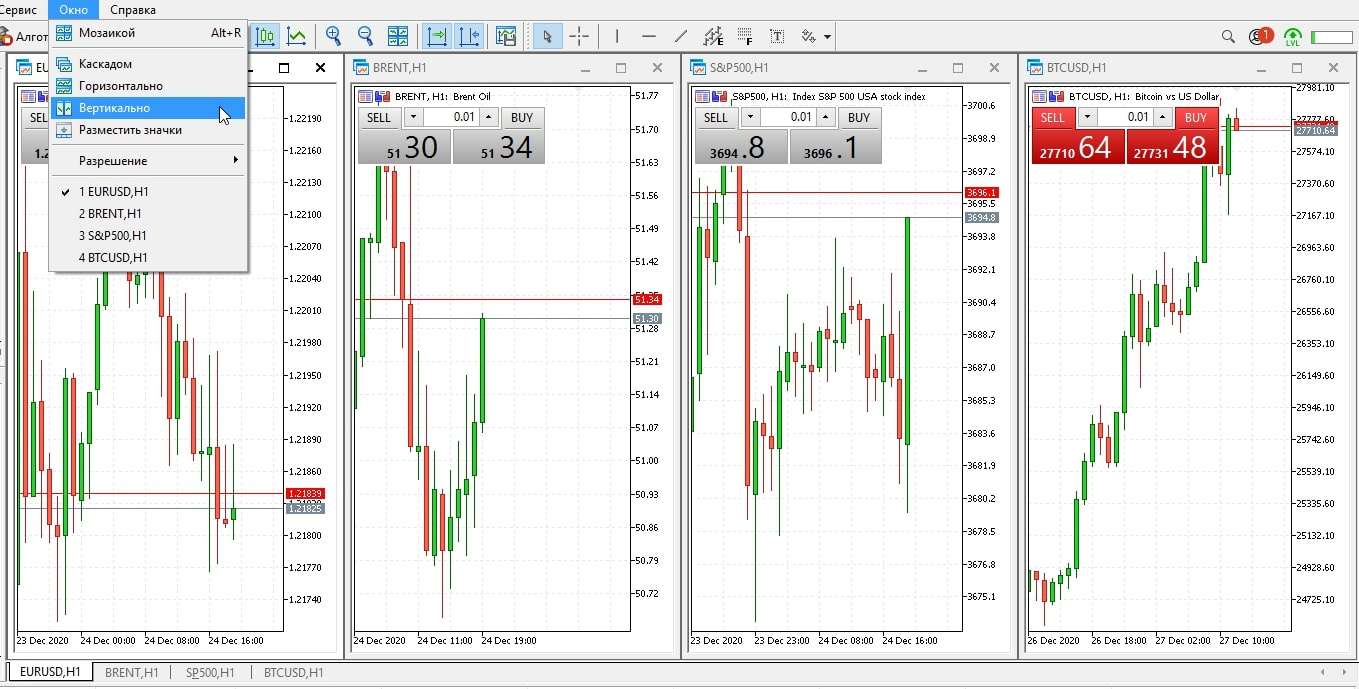Select Разместить значки menu entry

pos(148,130)
